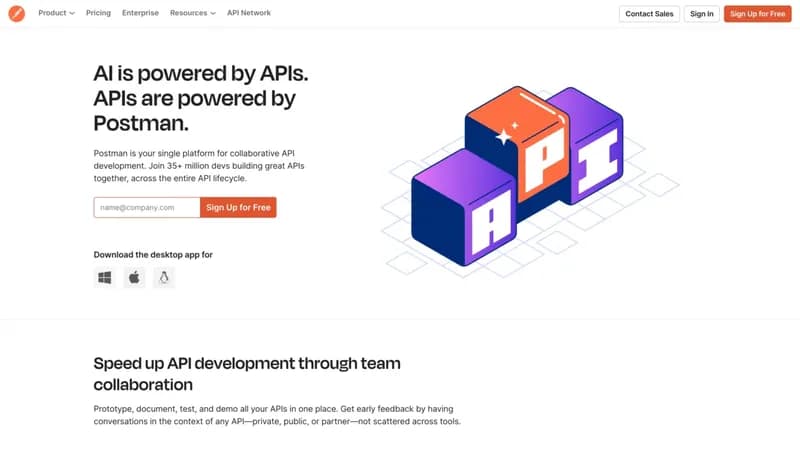Screen dimensions: 800x458
Task: Open the Pricing page
Action: click(98, 13)
